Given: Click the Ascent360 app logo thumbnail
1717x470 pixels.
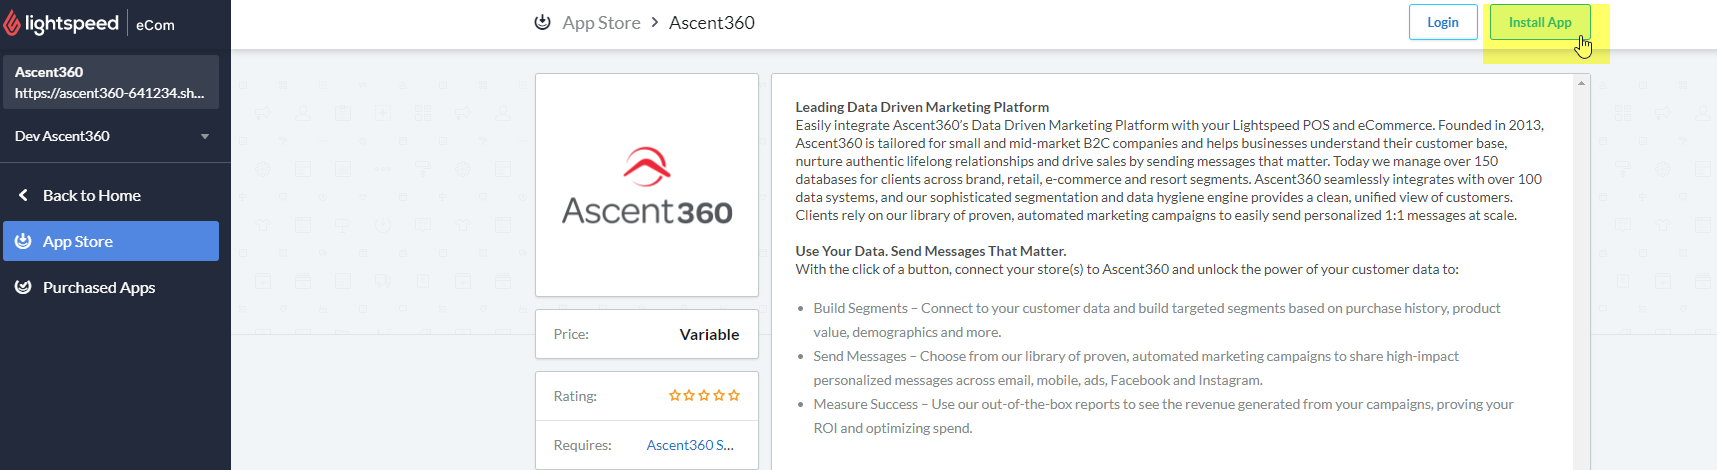Looking at the screenshot, I should pyautogui.click(x=646, y=185).
